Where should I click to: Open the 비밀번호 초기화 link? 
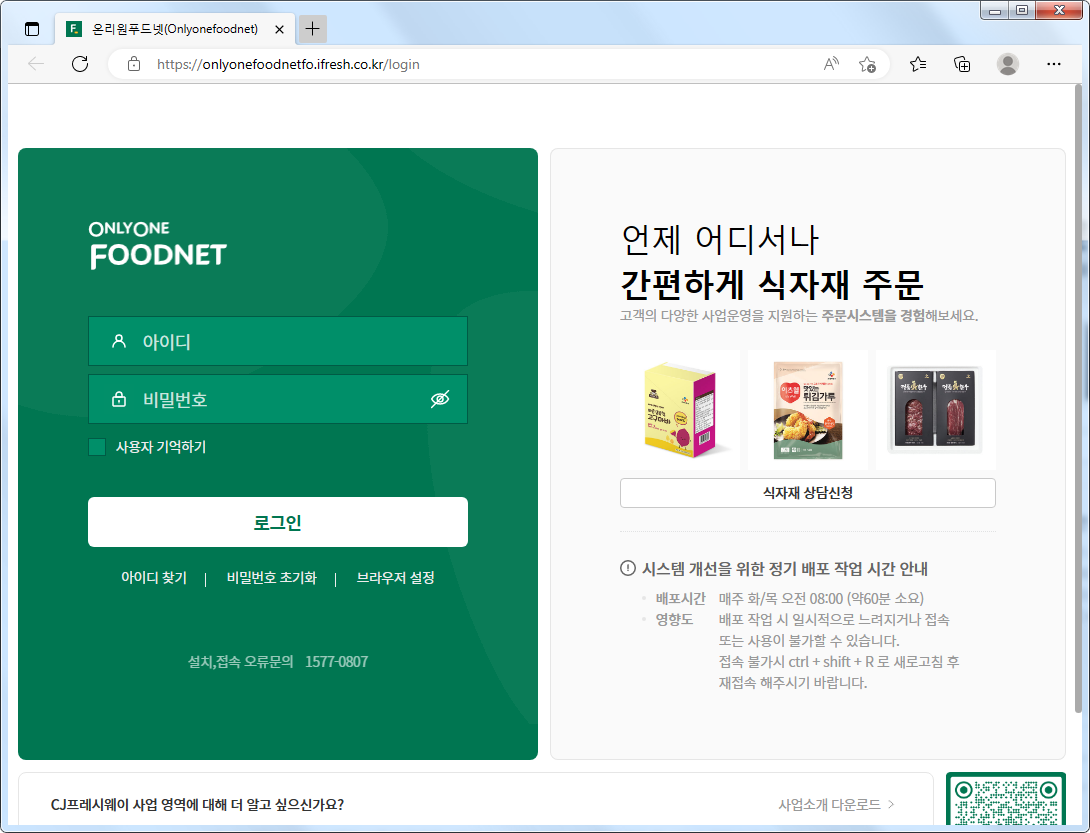click(271, 578)
